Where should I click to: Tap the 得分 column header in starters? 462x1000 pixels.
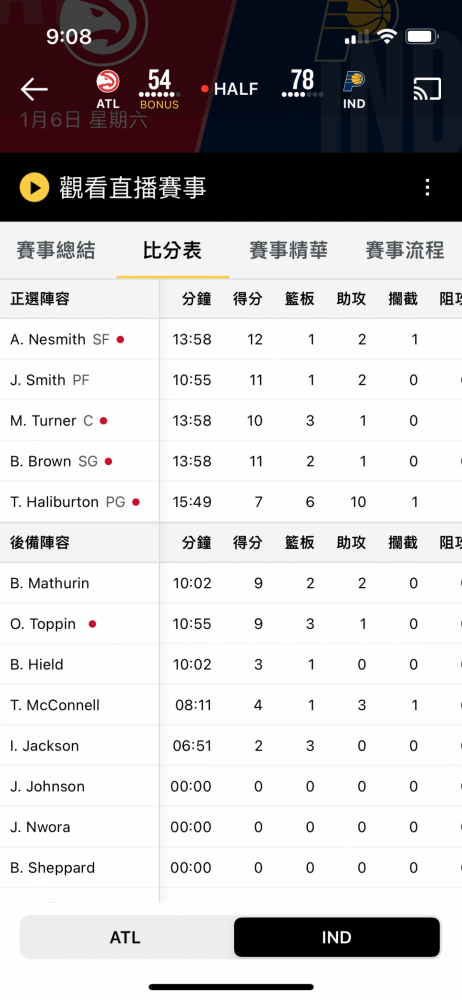248,298
